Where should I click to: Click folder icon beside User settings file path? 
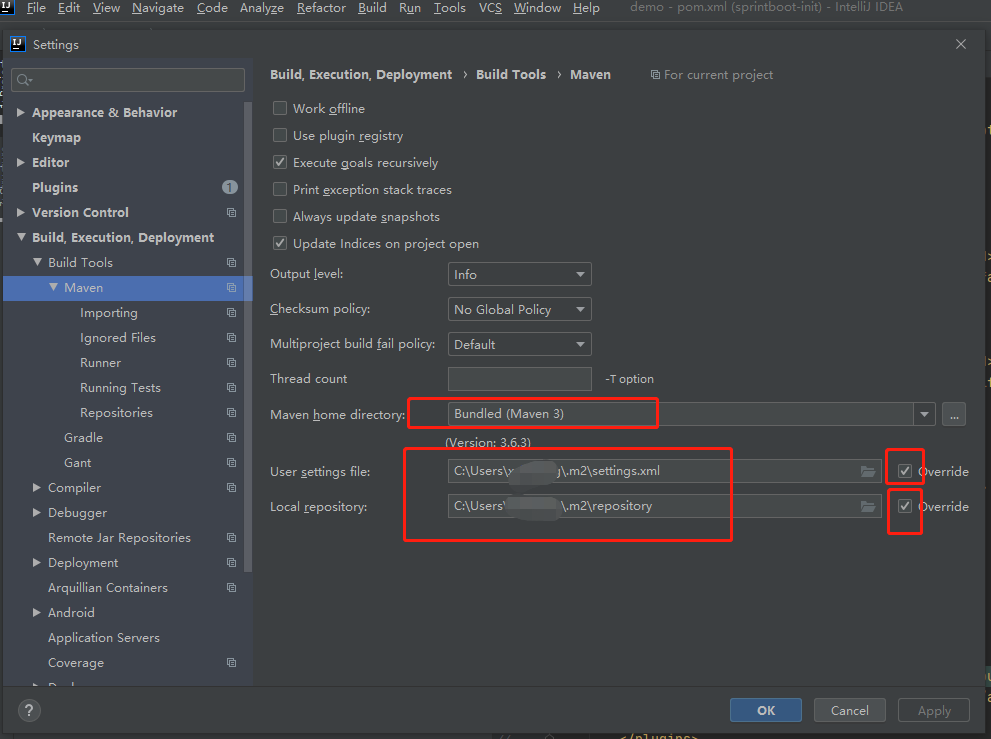click(x=867, y=471)
